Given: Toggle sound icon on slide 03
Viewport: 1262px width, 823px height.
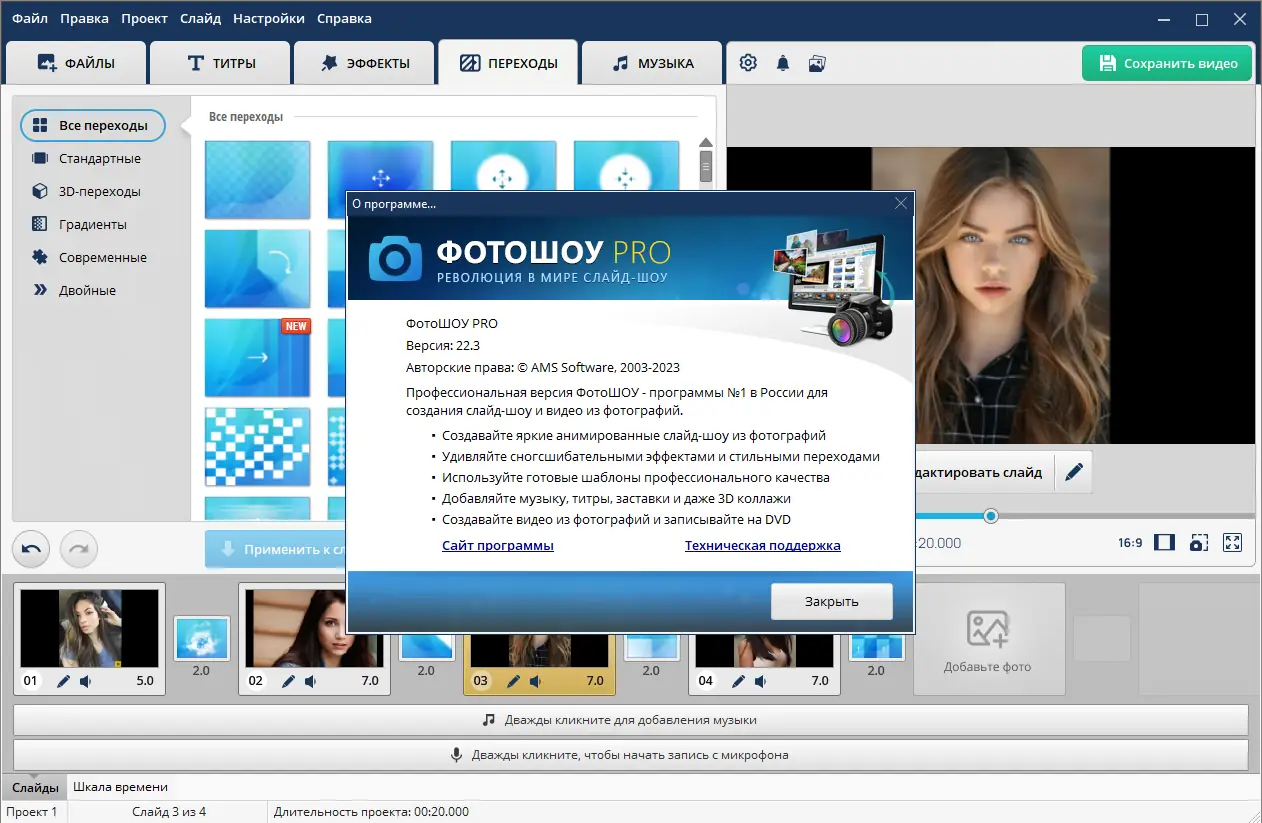Looking at the screenshot, I should [x=536, y=681].
